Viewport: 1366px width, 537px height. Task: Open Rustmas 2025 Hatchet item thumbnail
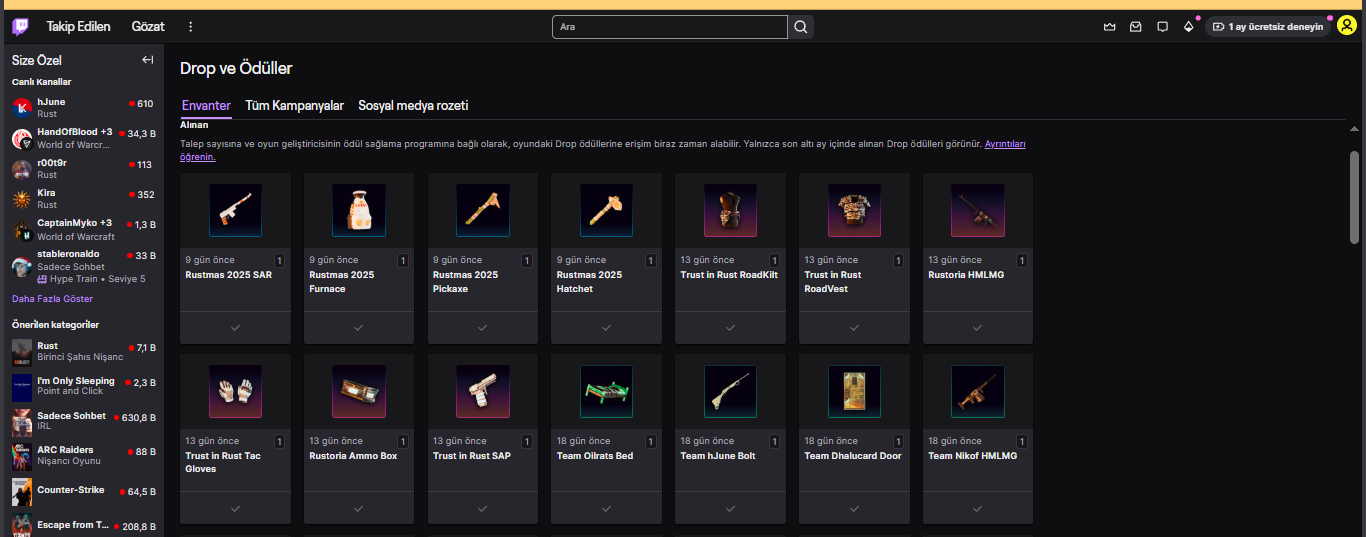click(606, 210)
